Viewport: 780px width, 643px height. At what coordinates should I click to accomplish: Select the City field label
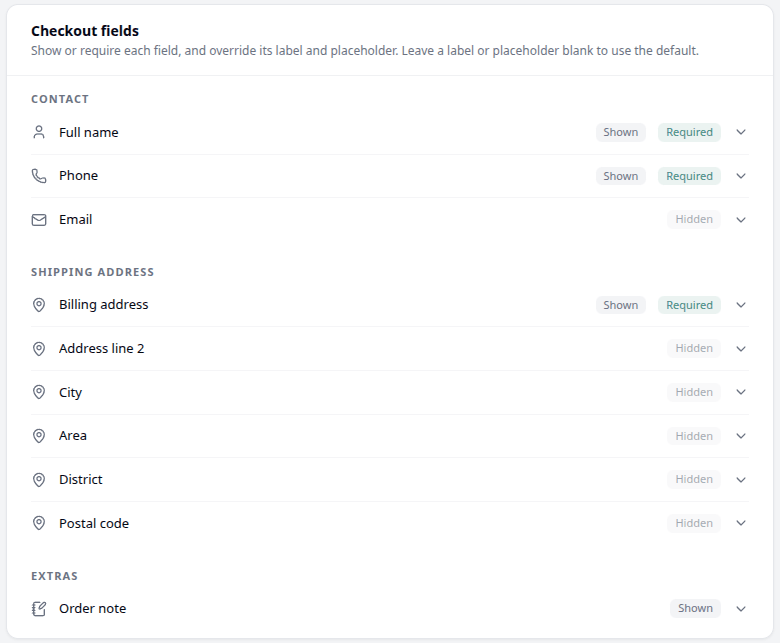pyautogui.click(x=70, y=393)
